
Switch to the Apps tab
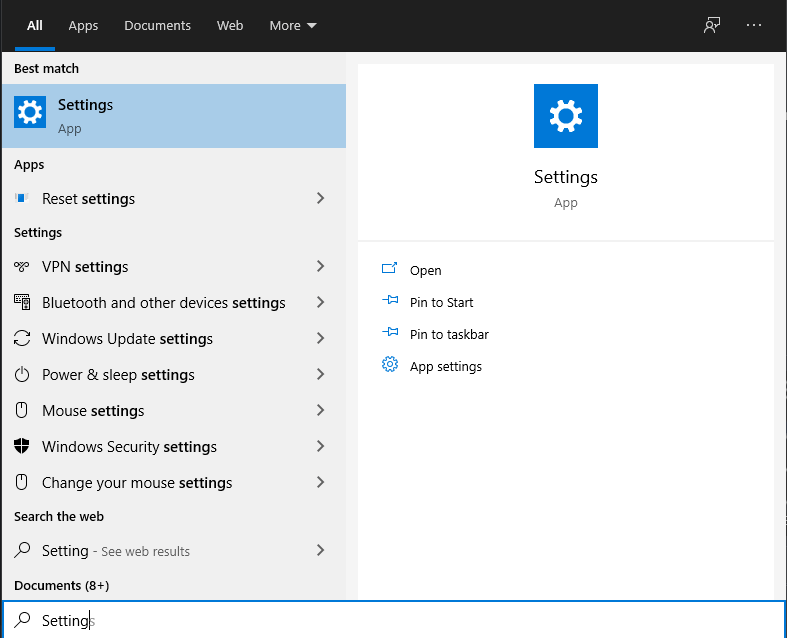[83, 26]
